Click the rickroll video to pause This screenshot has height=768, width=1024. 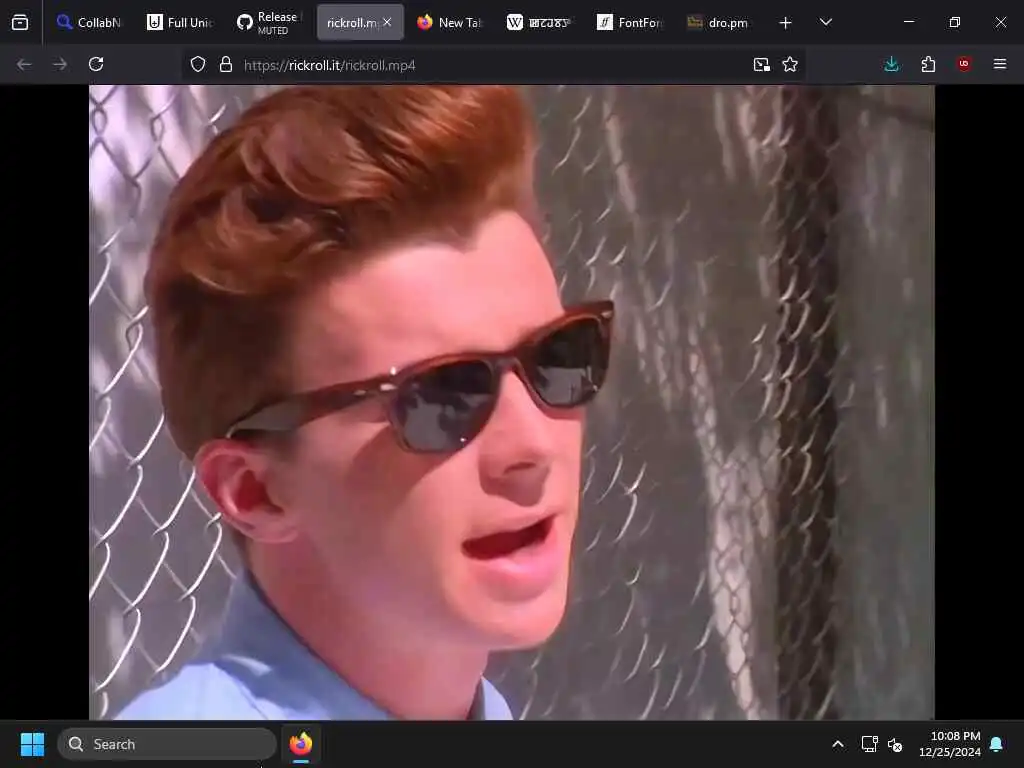tap(511, 402)
